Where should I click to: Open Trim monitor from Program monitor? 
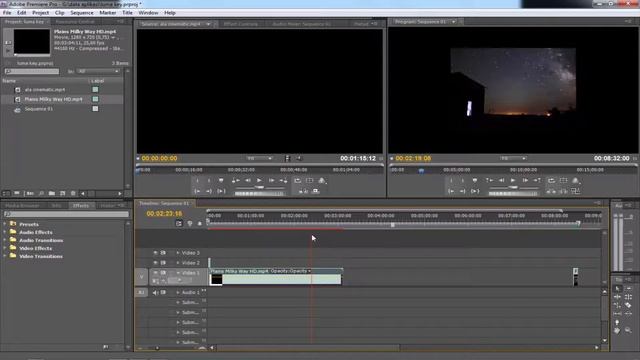tap(575, 191)
